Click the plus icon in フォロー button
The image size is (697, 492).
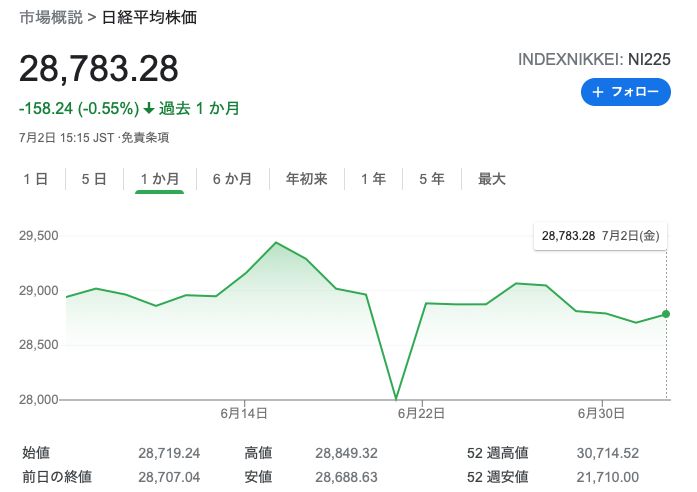tap(598, 92)
